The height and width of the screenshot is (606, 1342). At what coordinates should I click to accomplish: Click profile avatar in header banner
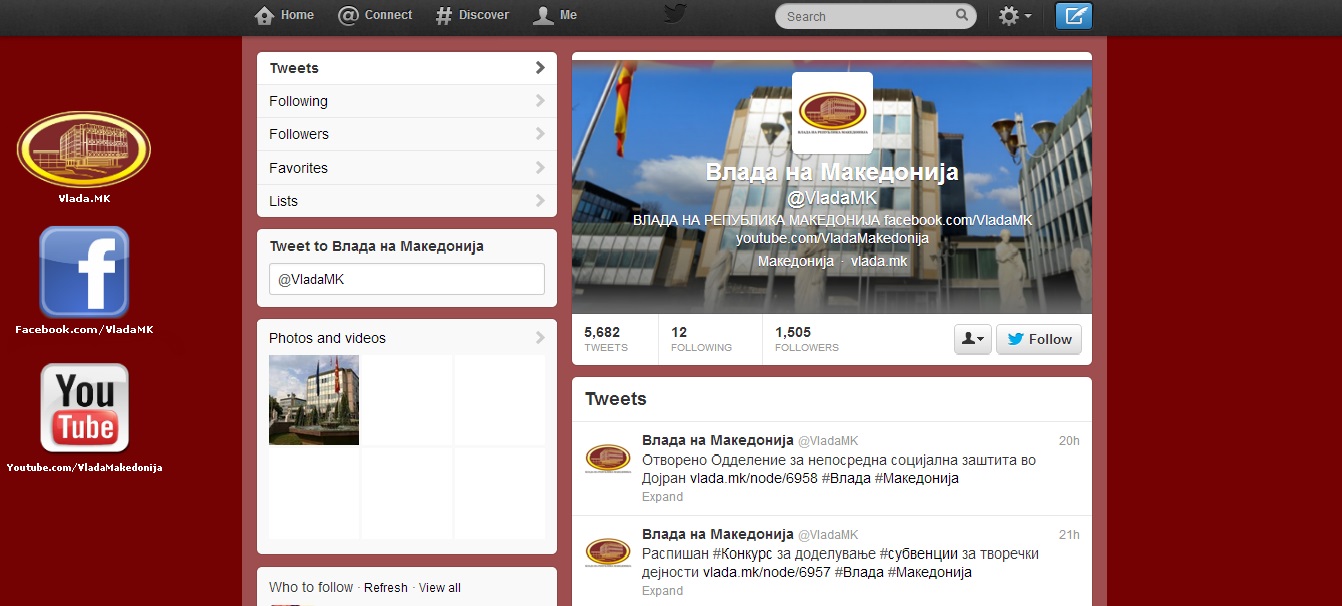(832, 112)
